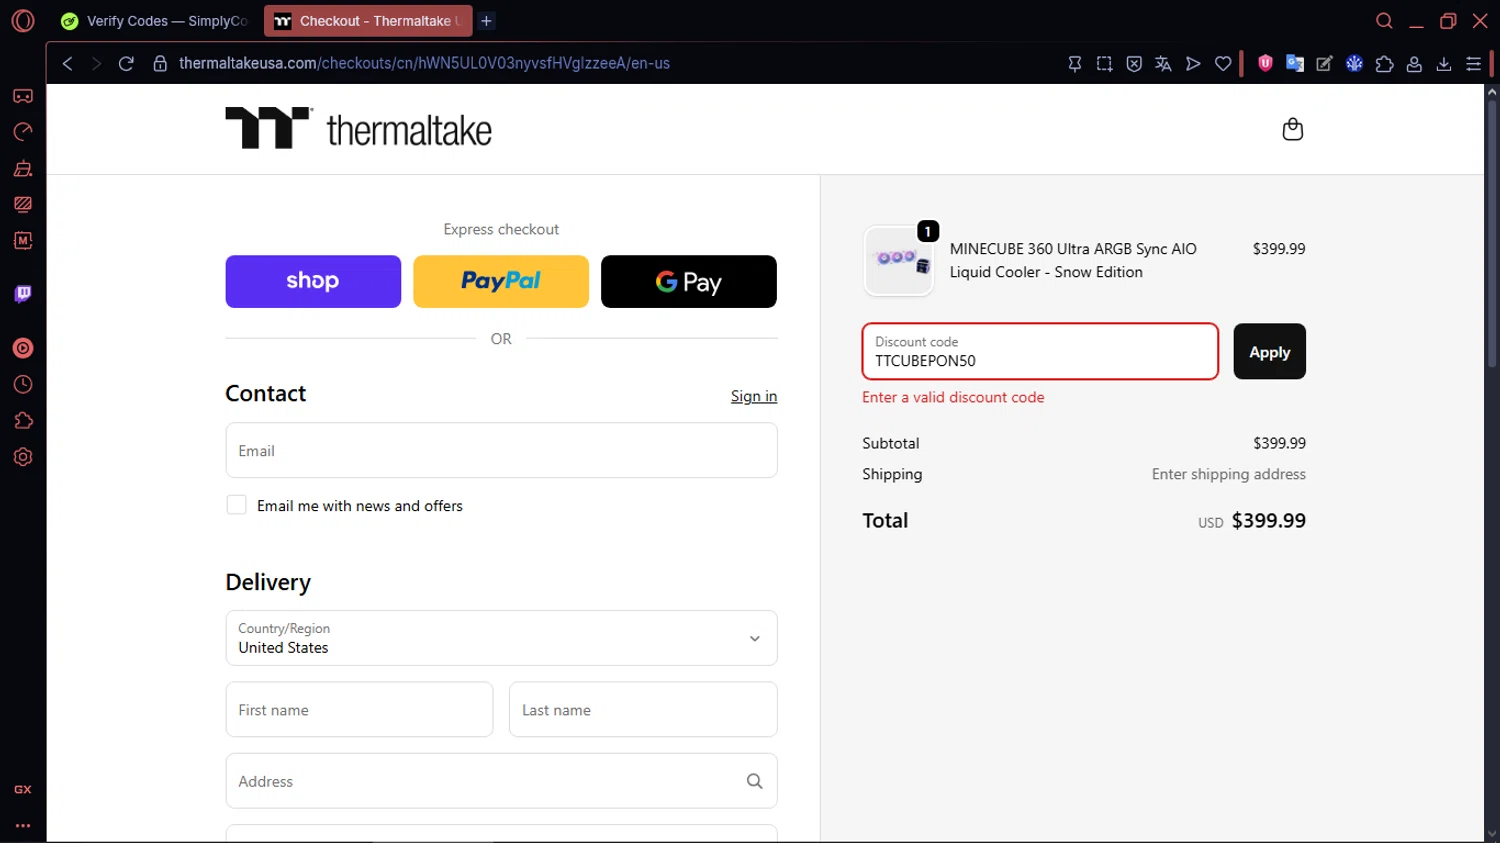Open History from the sidebar clock icon

[x=23, y=385]
